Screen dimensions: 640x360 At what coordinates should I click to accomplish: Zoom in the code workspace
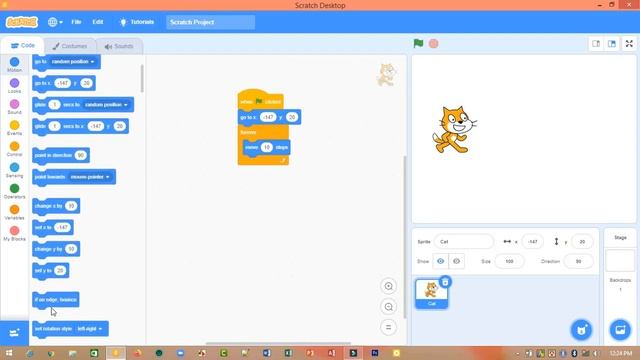[389, 286]
